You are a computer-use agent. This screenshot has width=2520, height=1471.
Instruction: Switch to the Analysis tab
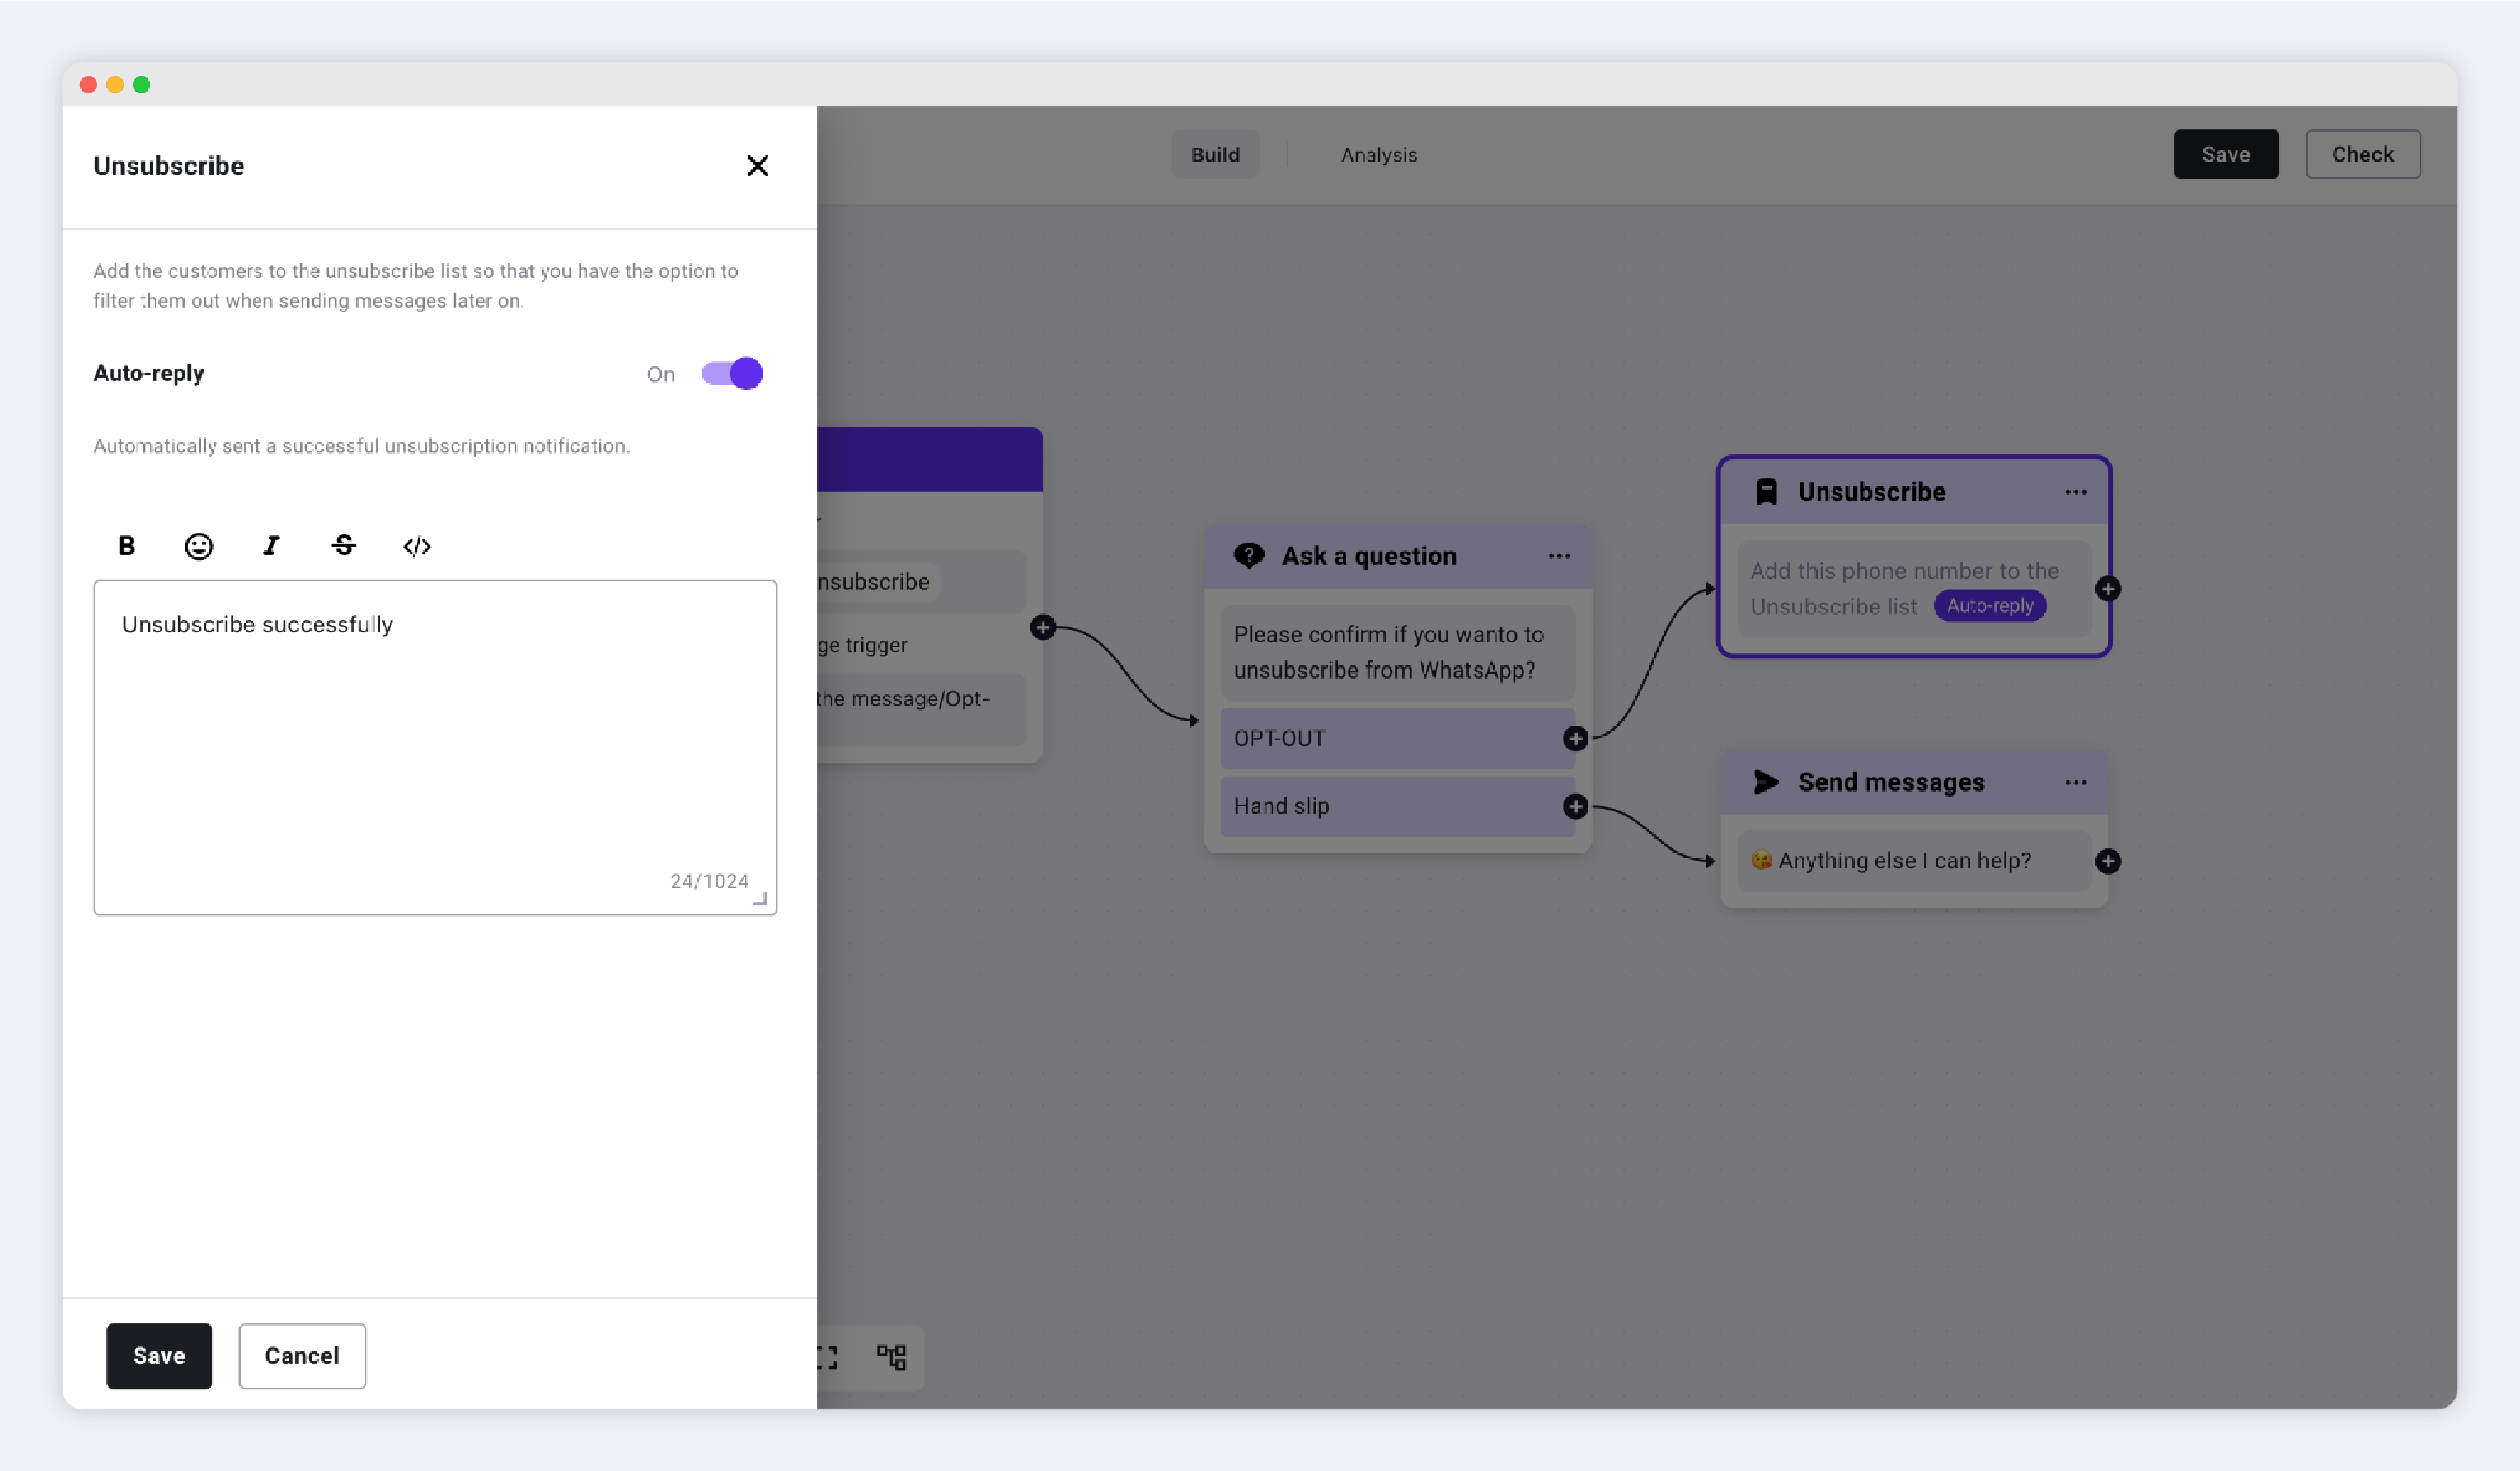[x=1378, y=154]
